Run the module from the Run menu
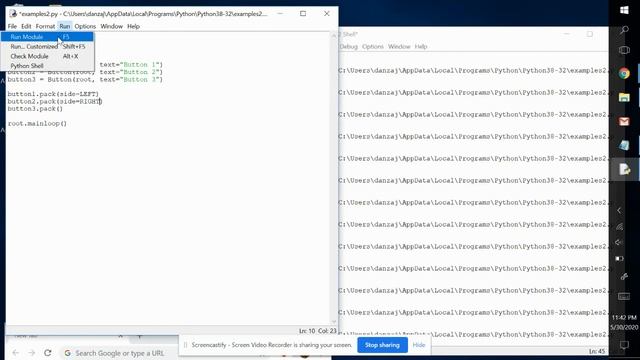The height and width of the screenshot is (360, 640). click(47, 37)
